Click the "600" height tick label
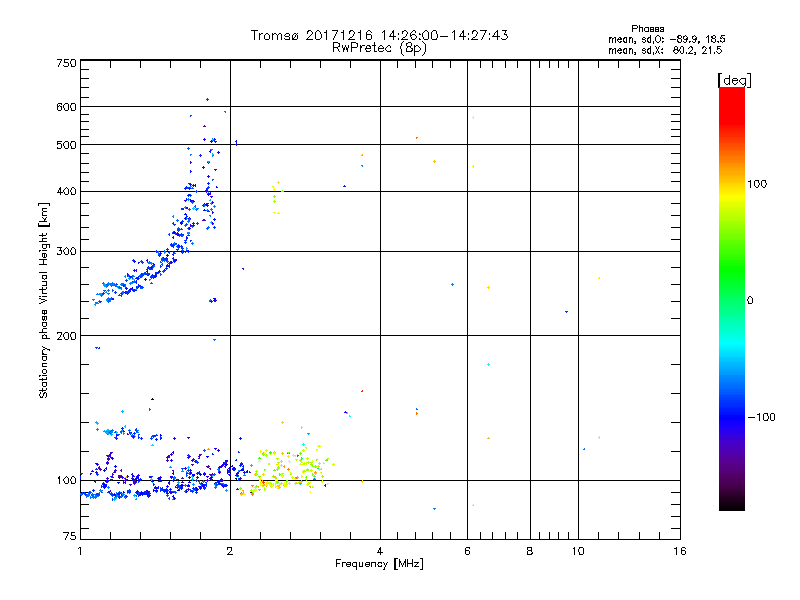 [x=67, y=107]
